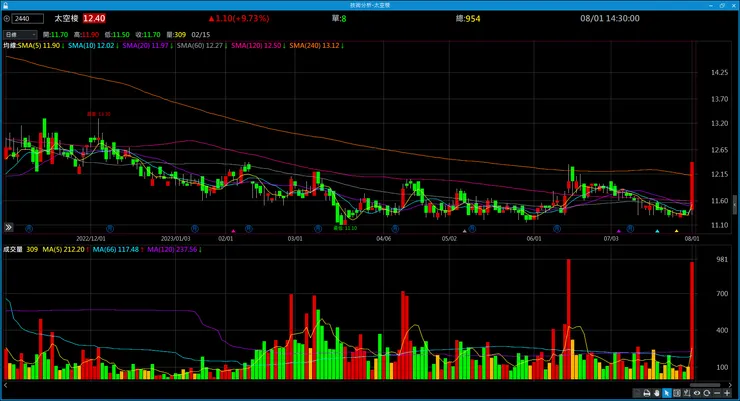Click the MA(5) 212.20 volume label
The height and width of the screenshot is (401, 740).
click(x=63, y=249)
